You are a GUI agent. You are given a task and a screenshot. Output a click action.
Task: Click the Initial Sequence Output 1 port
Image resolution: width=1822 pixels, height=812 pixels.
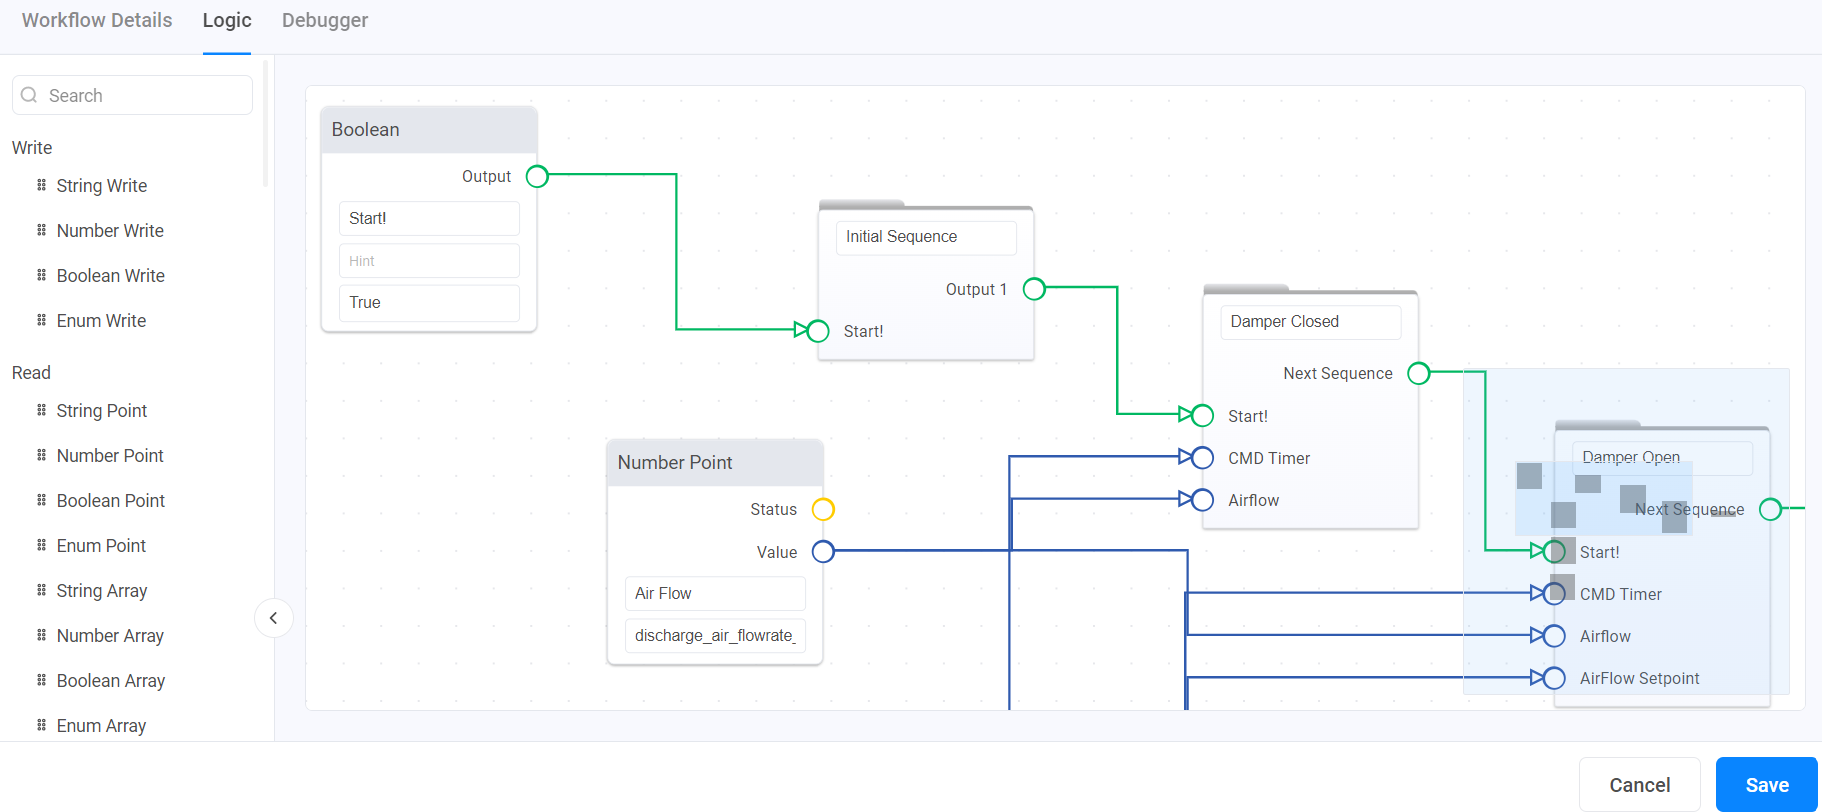pyautogui.click(x=1034, y=289)
